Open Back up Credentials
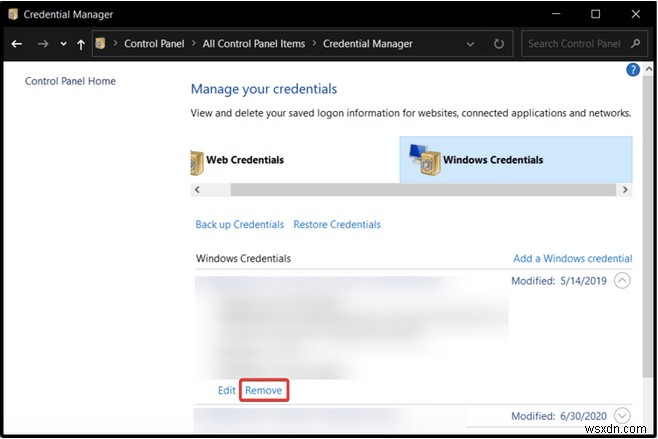This screenshot has width=658, height=439. tap(240, 225)
